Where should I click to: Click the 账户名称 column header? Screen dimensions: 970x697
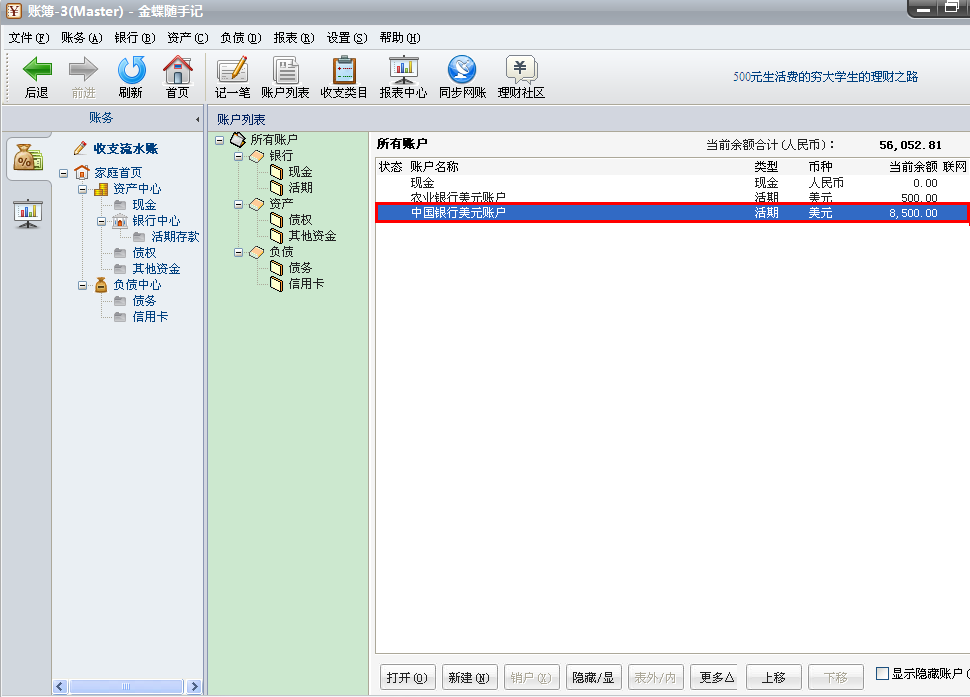pos(434,166)
